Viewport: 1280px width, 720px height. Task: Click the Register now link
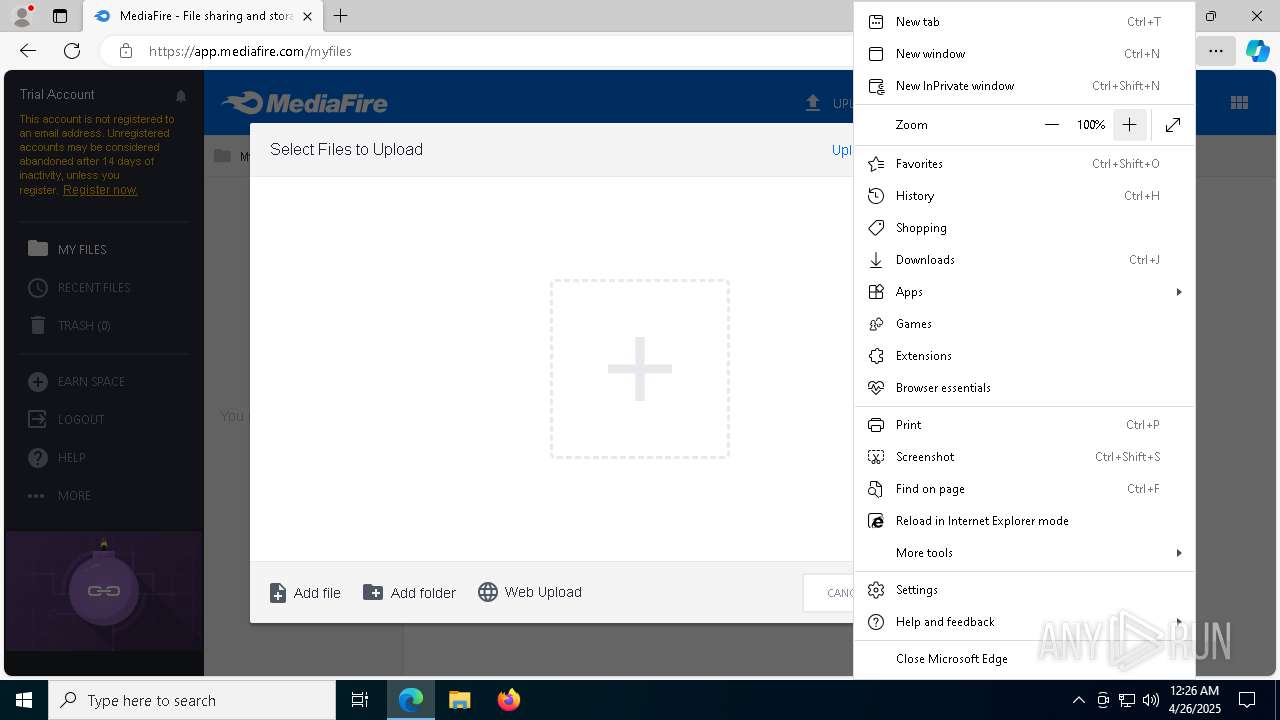[100, 190]
